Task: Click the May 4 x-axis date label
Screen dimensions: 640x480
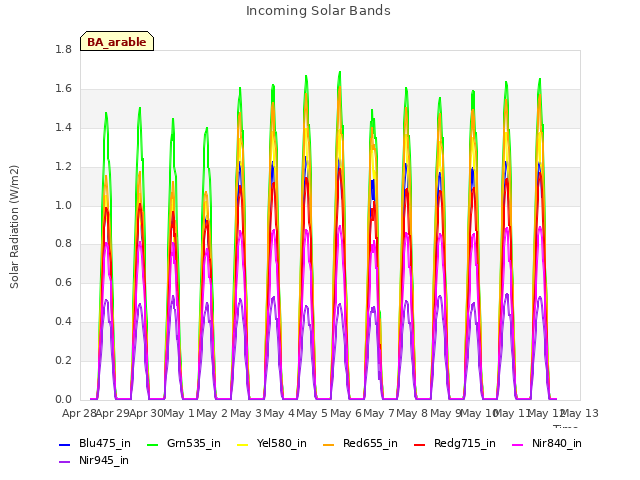Action: (x=279, y=413)
